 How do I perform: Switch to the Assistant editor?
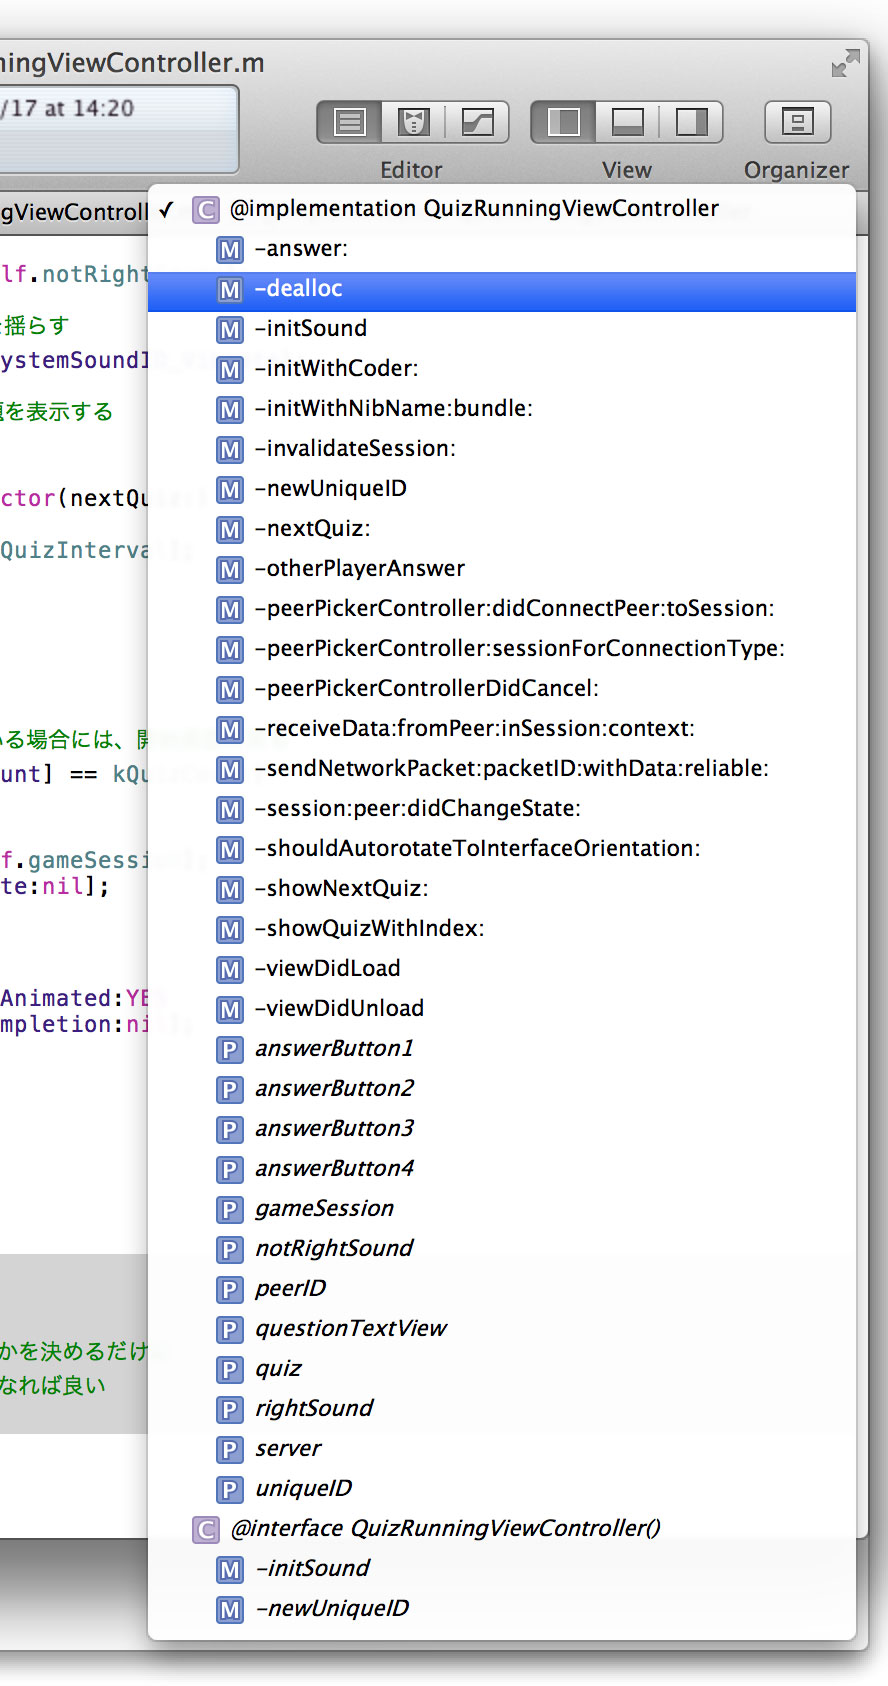413,122
